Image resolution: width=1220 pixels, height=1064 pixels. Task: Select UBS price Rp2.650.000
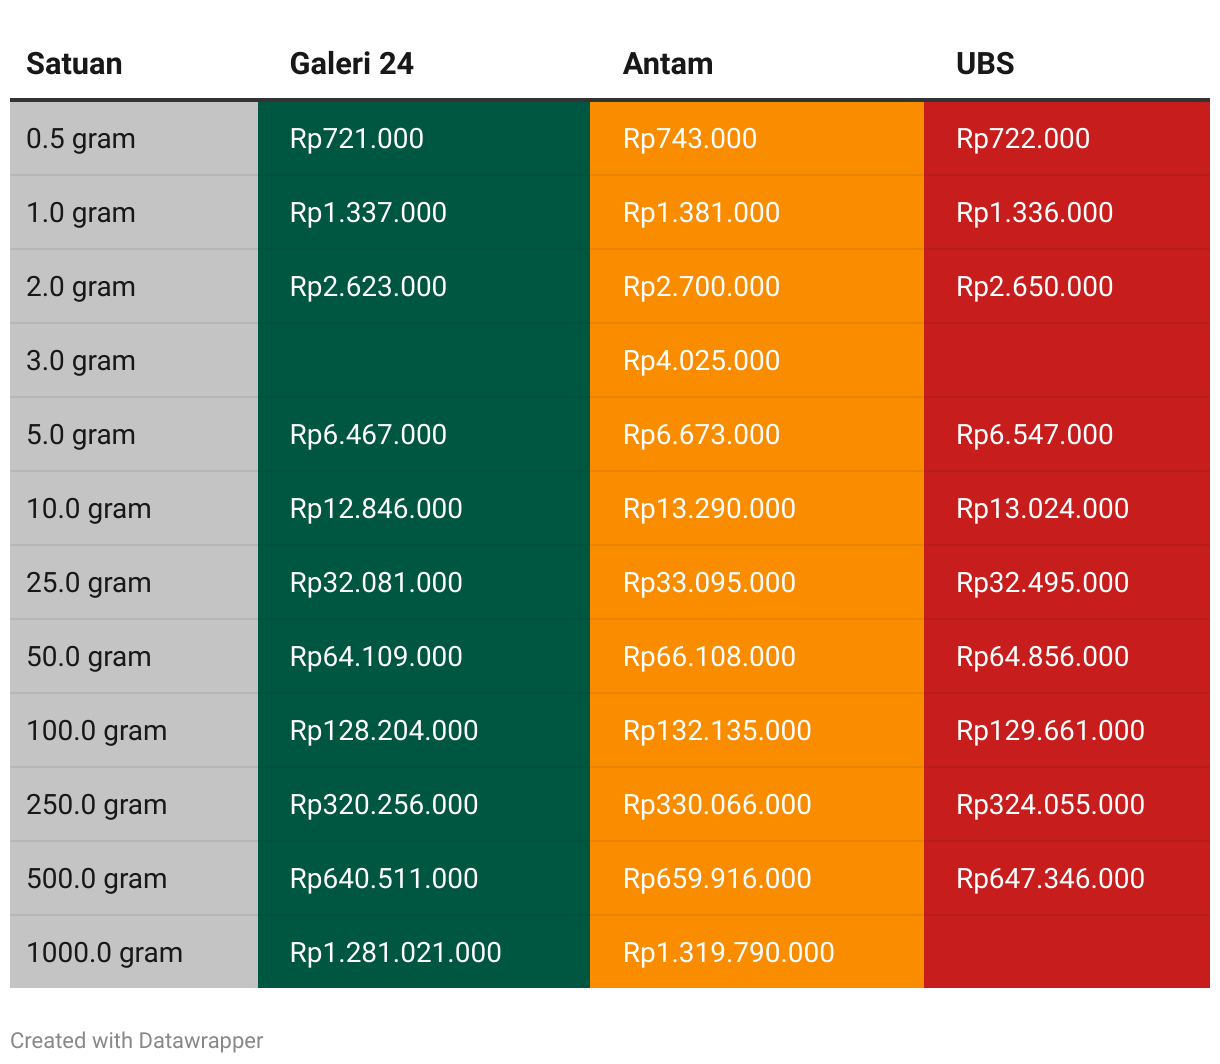coord(1034,286)
